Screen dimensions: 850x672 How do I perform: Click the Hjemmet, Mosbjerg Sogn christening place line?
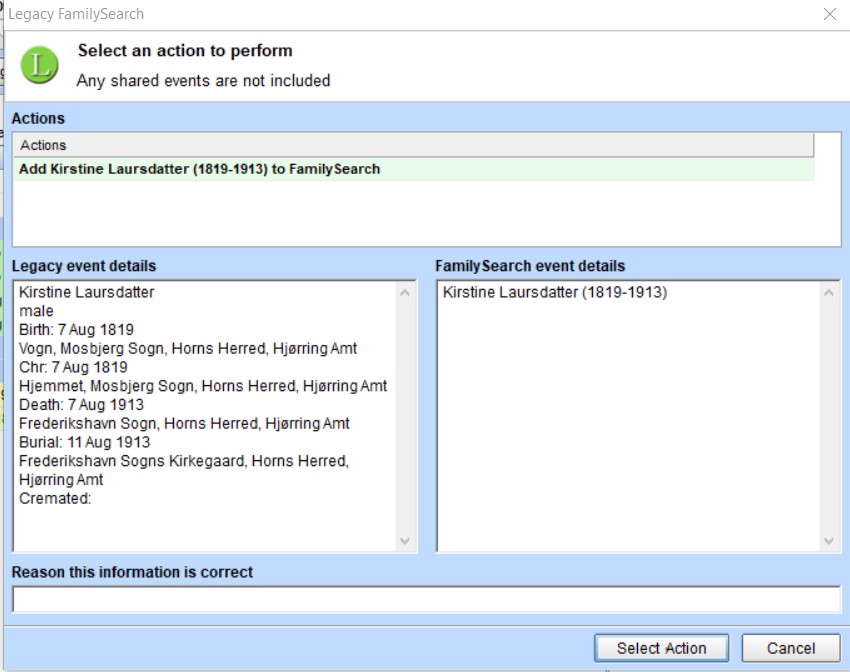point(203,386)
